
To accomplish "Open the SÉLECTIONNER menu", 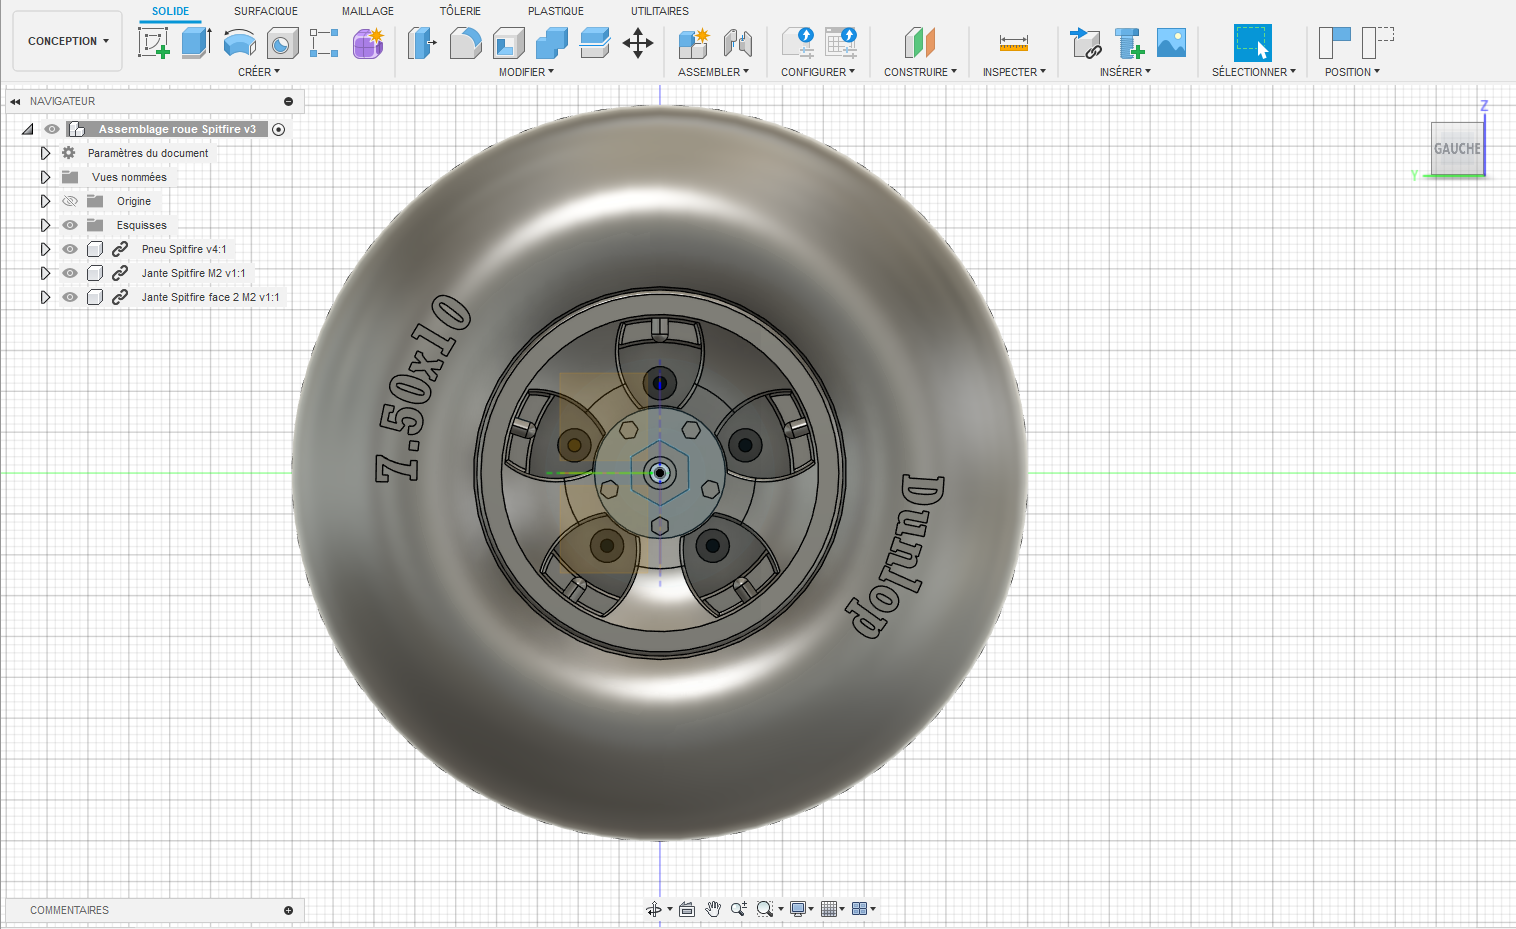I will click(1253, 72).
